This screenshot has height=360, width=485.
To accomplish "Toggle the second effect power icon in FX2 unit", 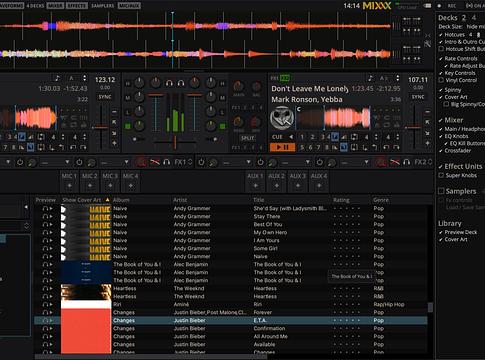I will click(x=260, y=162).
